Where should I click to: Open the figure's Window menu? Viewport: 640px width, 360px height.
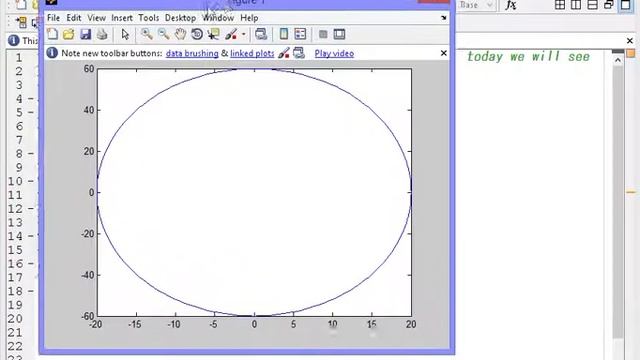point(218,18)
